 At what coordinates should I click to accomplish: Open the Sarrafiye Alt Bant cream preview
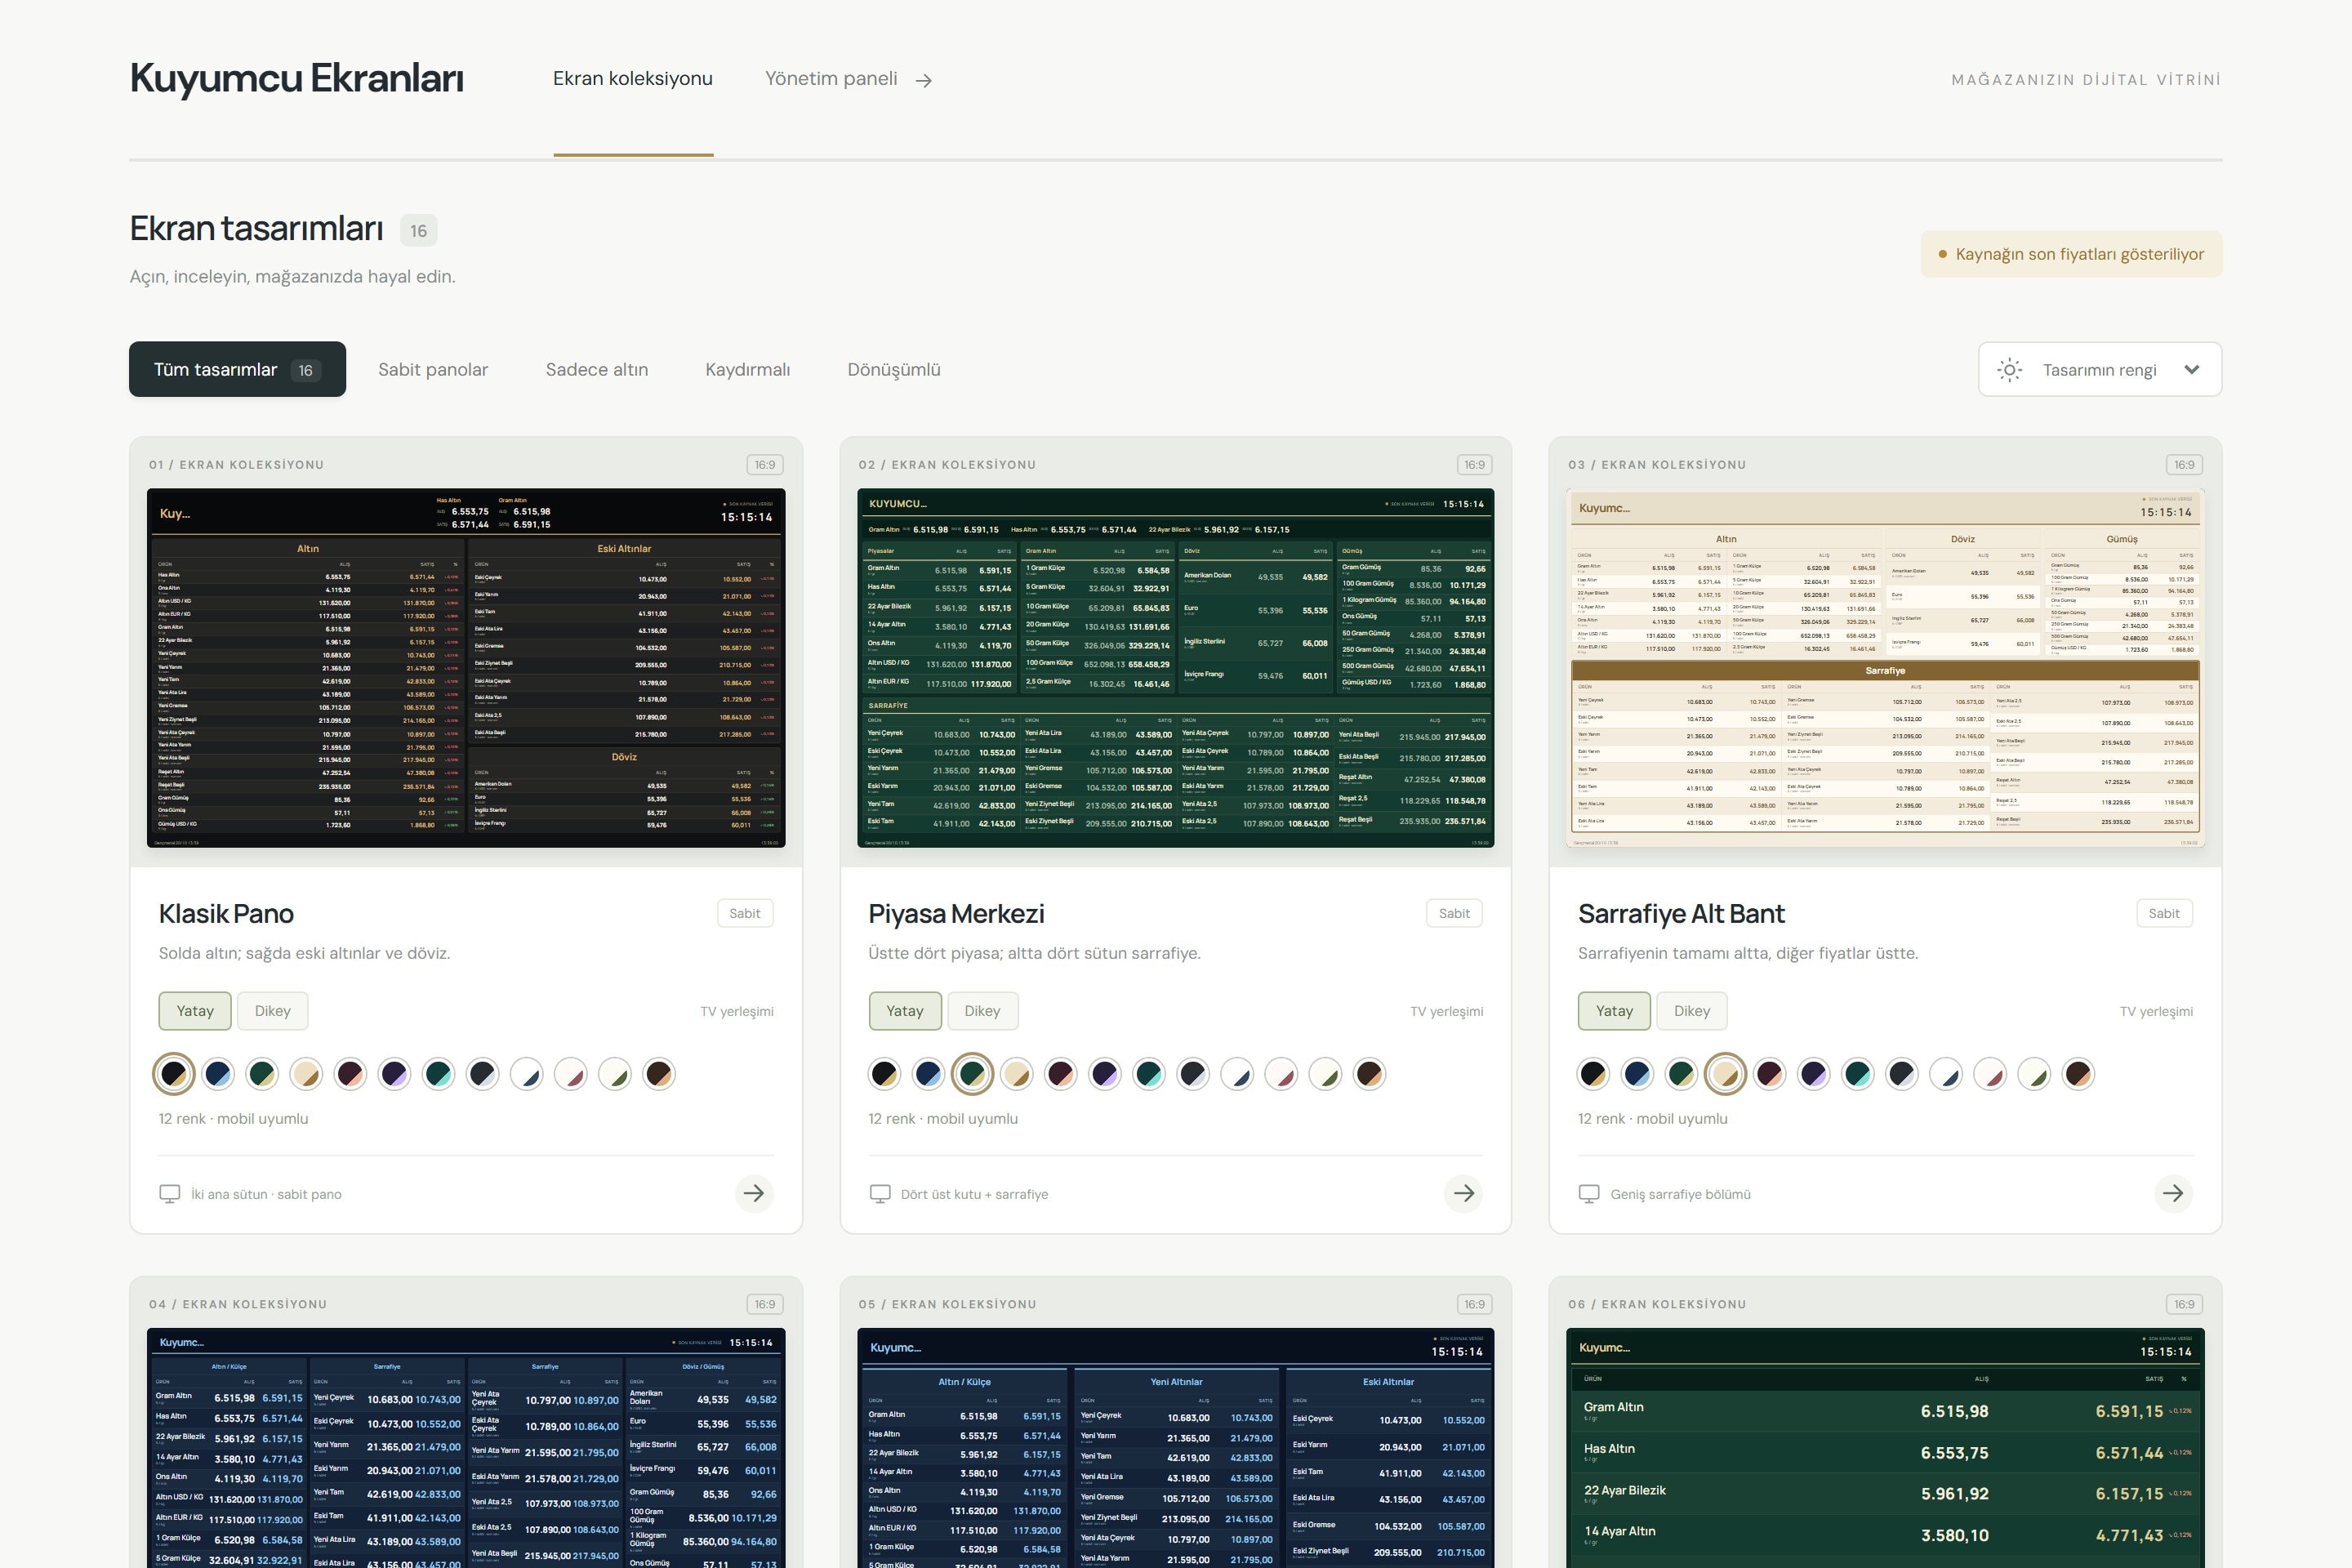(x=1885, y=668)
